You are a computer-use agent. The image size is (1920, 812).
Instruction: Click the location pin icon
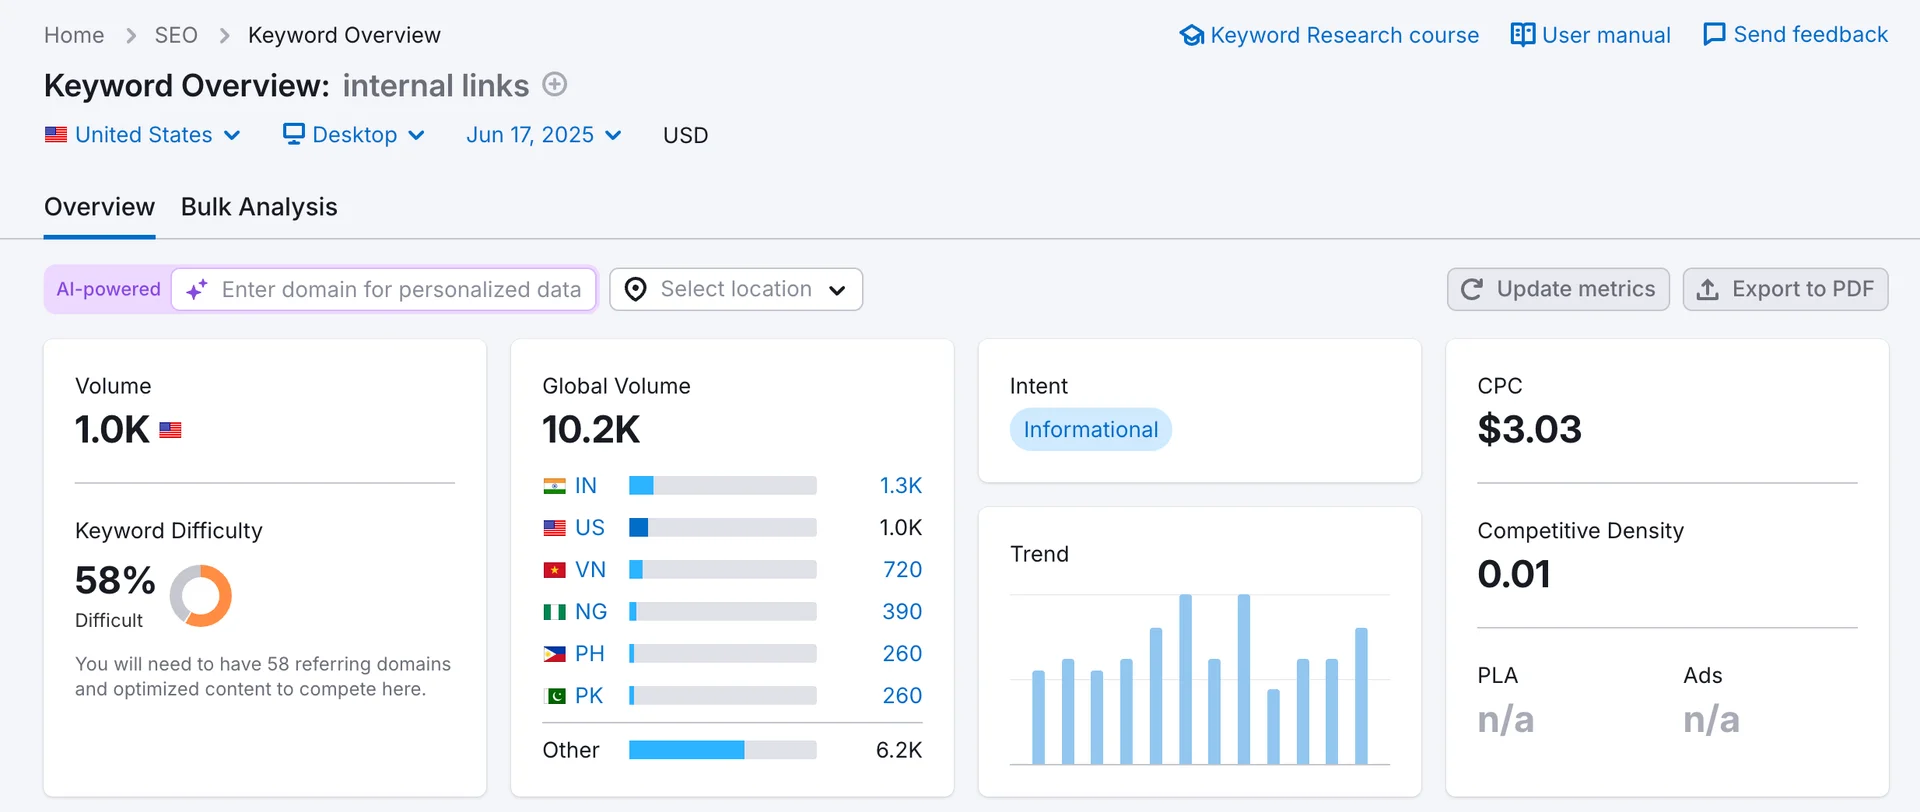click(635, 289)
